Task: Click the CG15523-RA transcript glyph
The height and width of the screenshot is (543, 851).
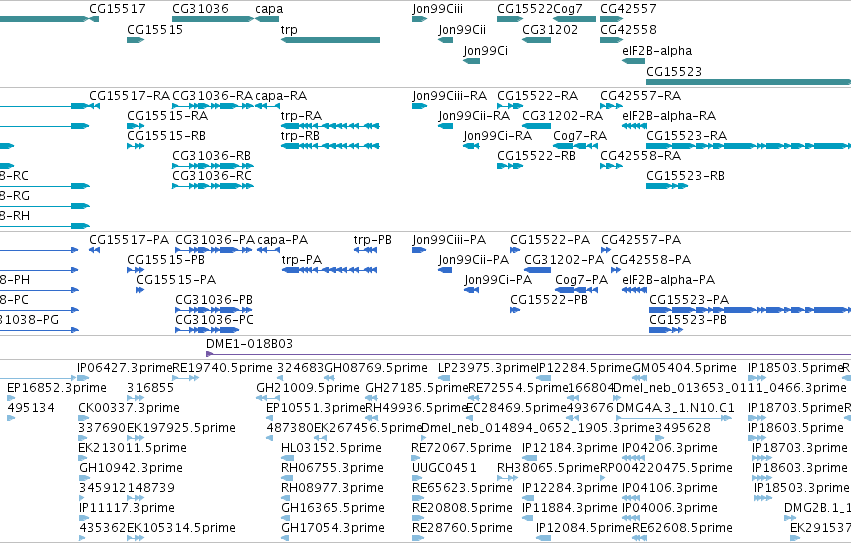Action: (x=748, y=146)
